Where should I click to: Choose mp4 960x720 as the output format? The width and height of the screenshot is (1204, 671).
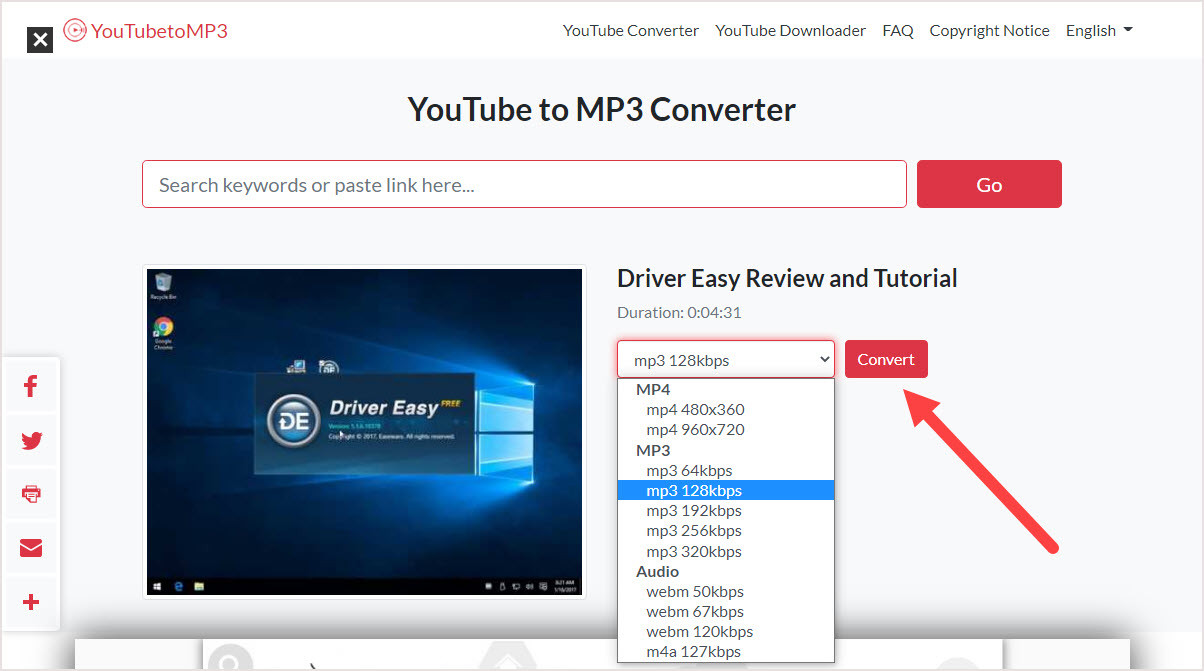[696, 429]
